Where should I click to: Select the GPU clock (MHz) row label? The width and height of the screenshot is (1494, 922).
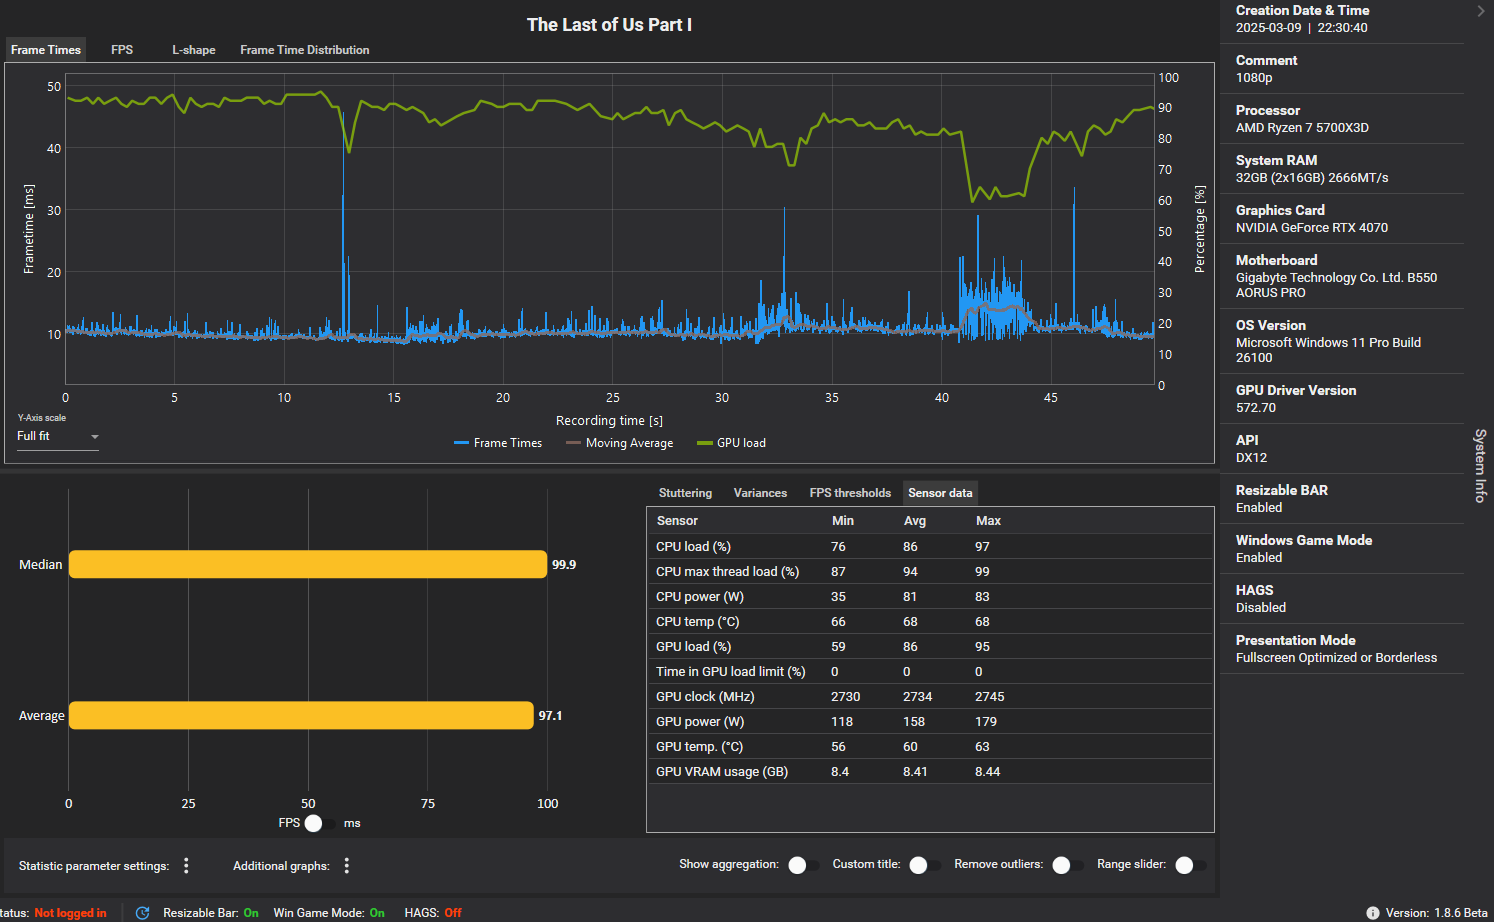click(x=705, y=697)
